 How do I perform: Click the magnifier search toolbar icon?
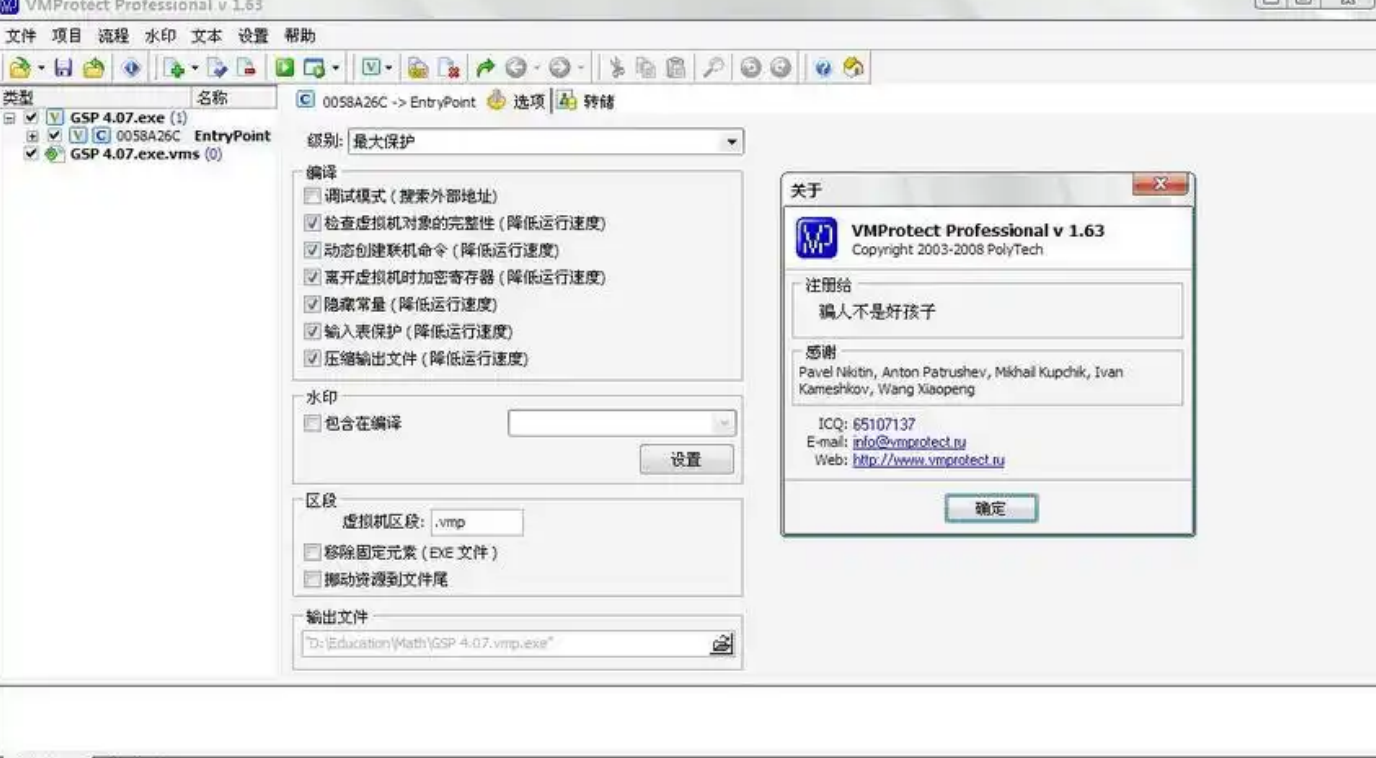[x=713, y=68]
